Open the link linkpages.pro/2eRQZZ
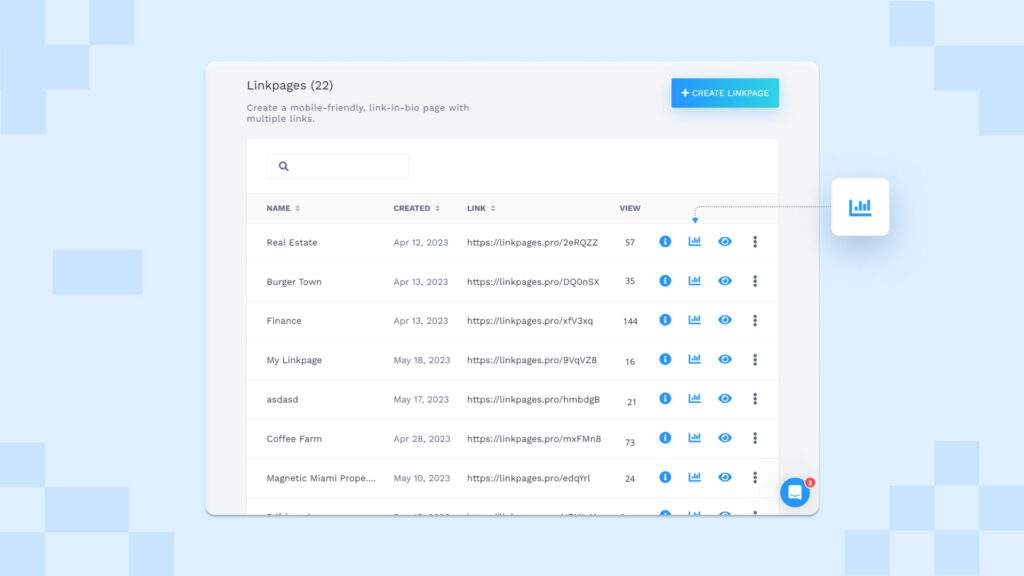1024x576 pixels. point(533,241)
